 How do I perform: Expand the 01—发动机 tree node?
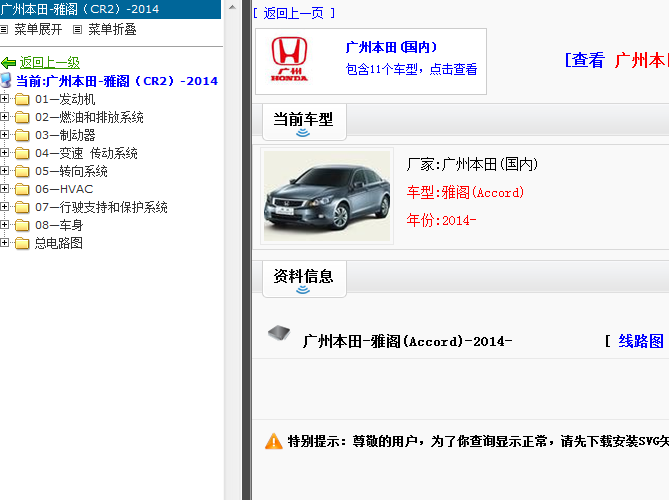pos(4,99)
